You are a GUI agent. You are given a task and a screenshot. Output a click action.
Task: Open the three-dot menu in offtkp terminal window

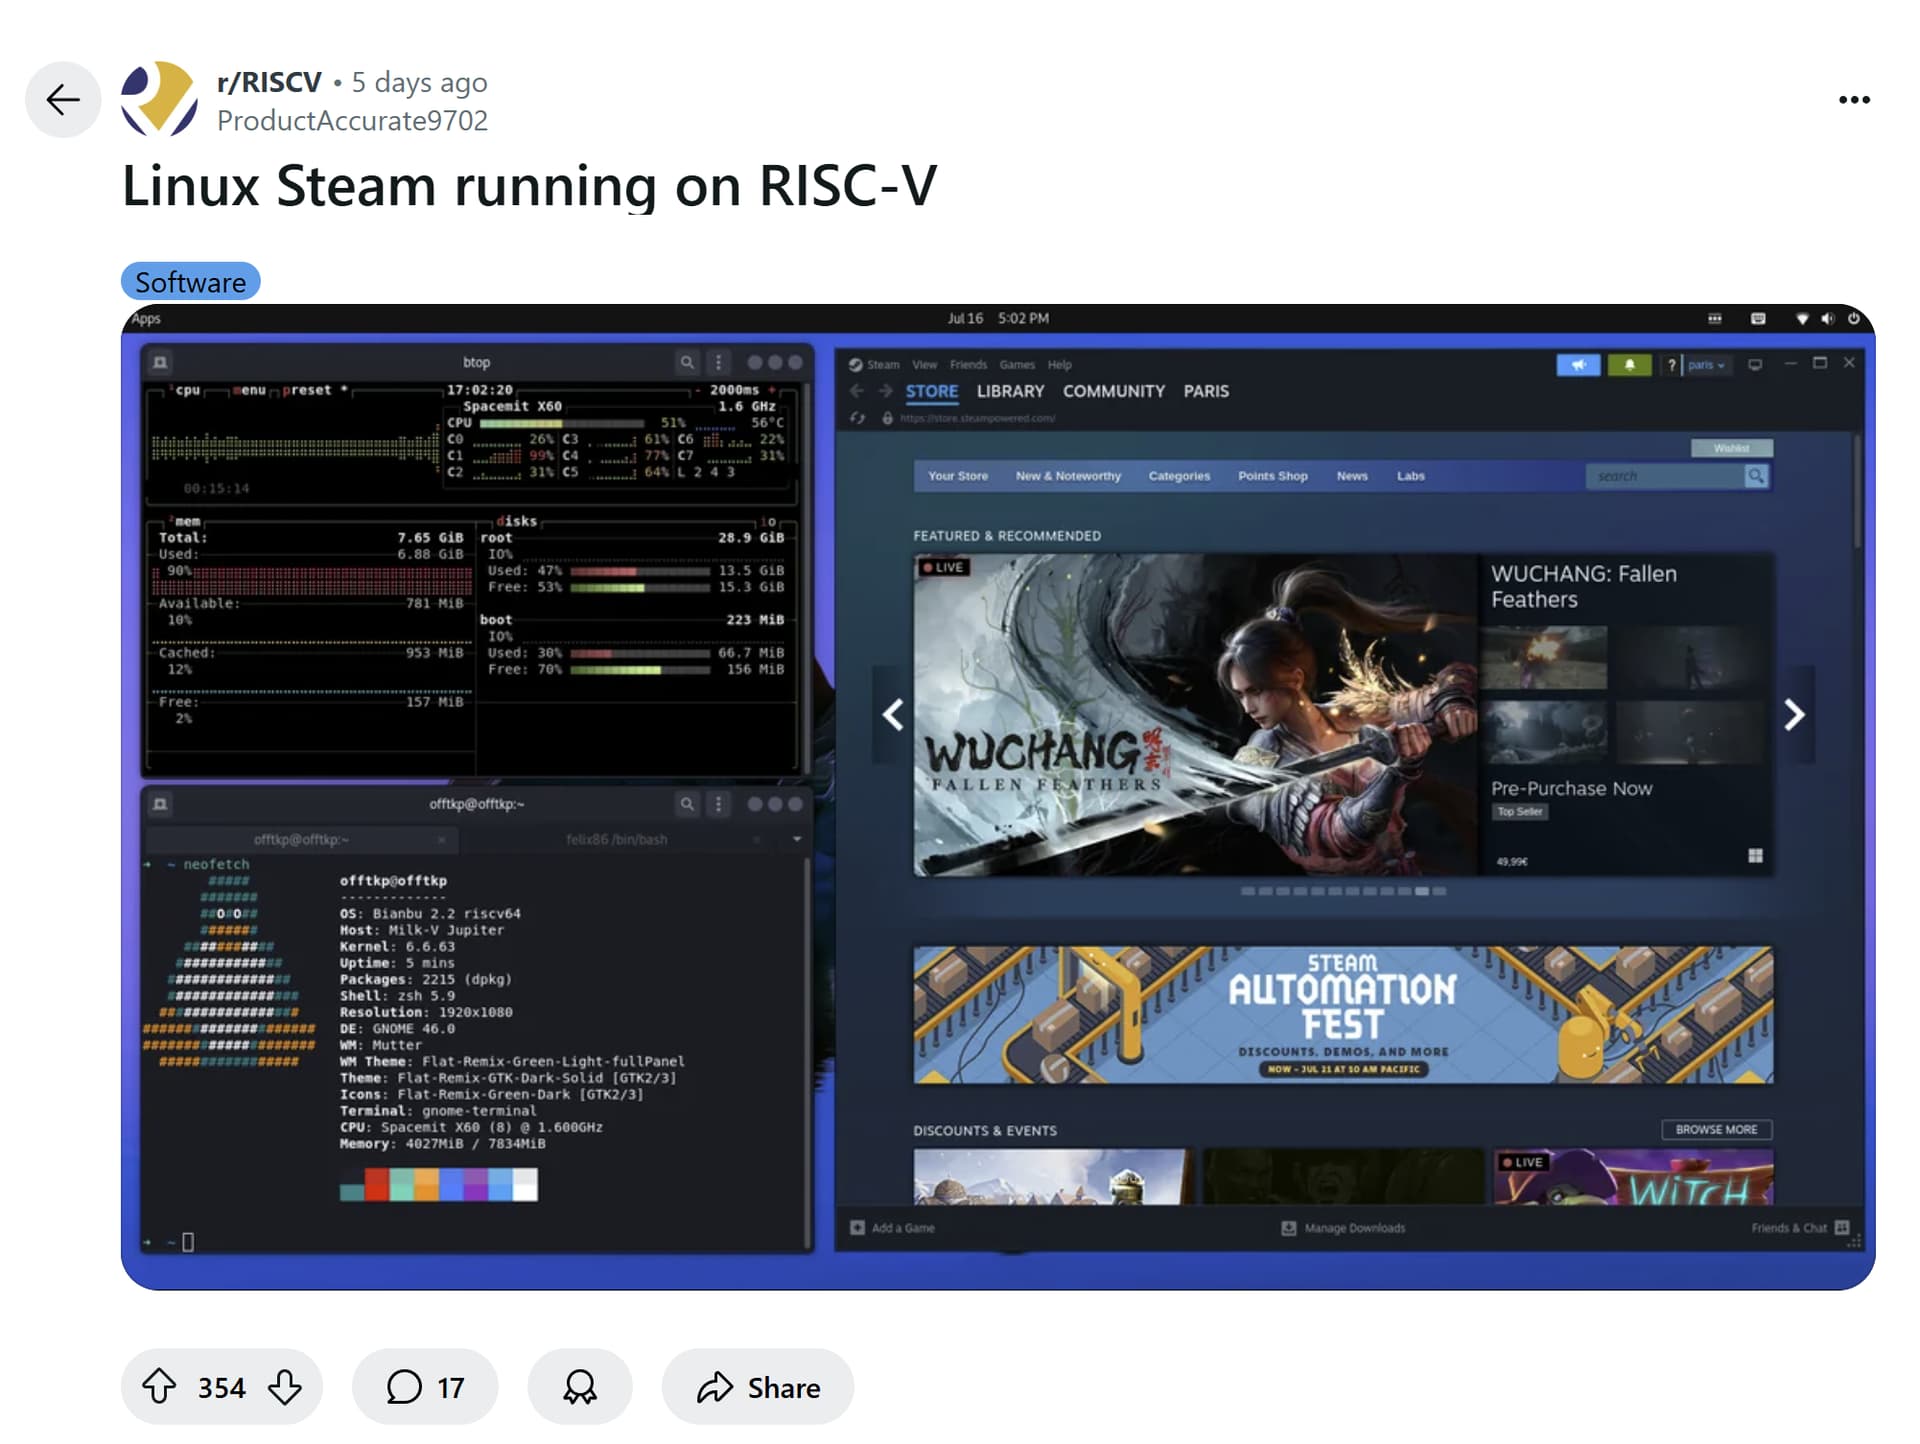pos(718,804)
